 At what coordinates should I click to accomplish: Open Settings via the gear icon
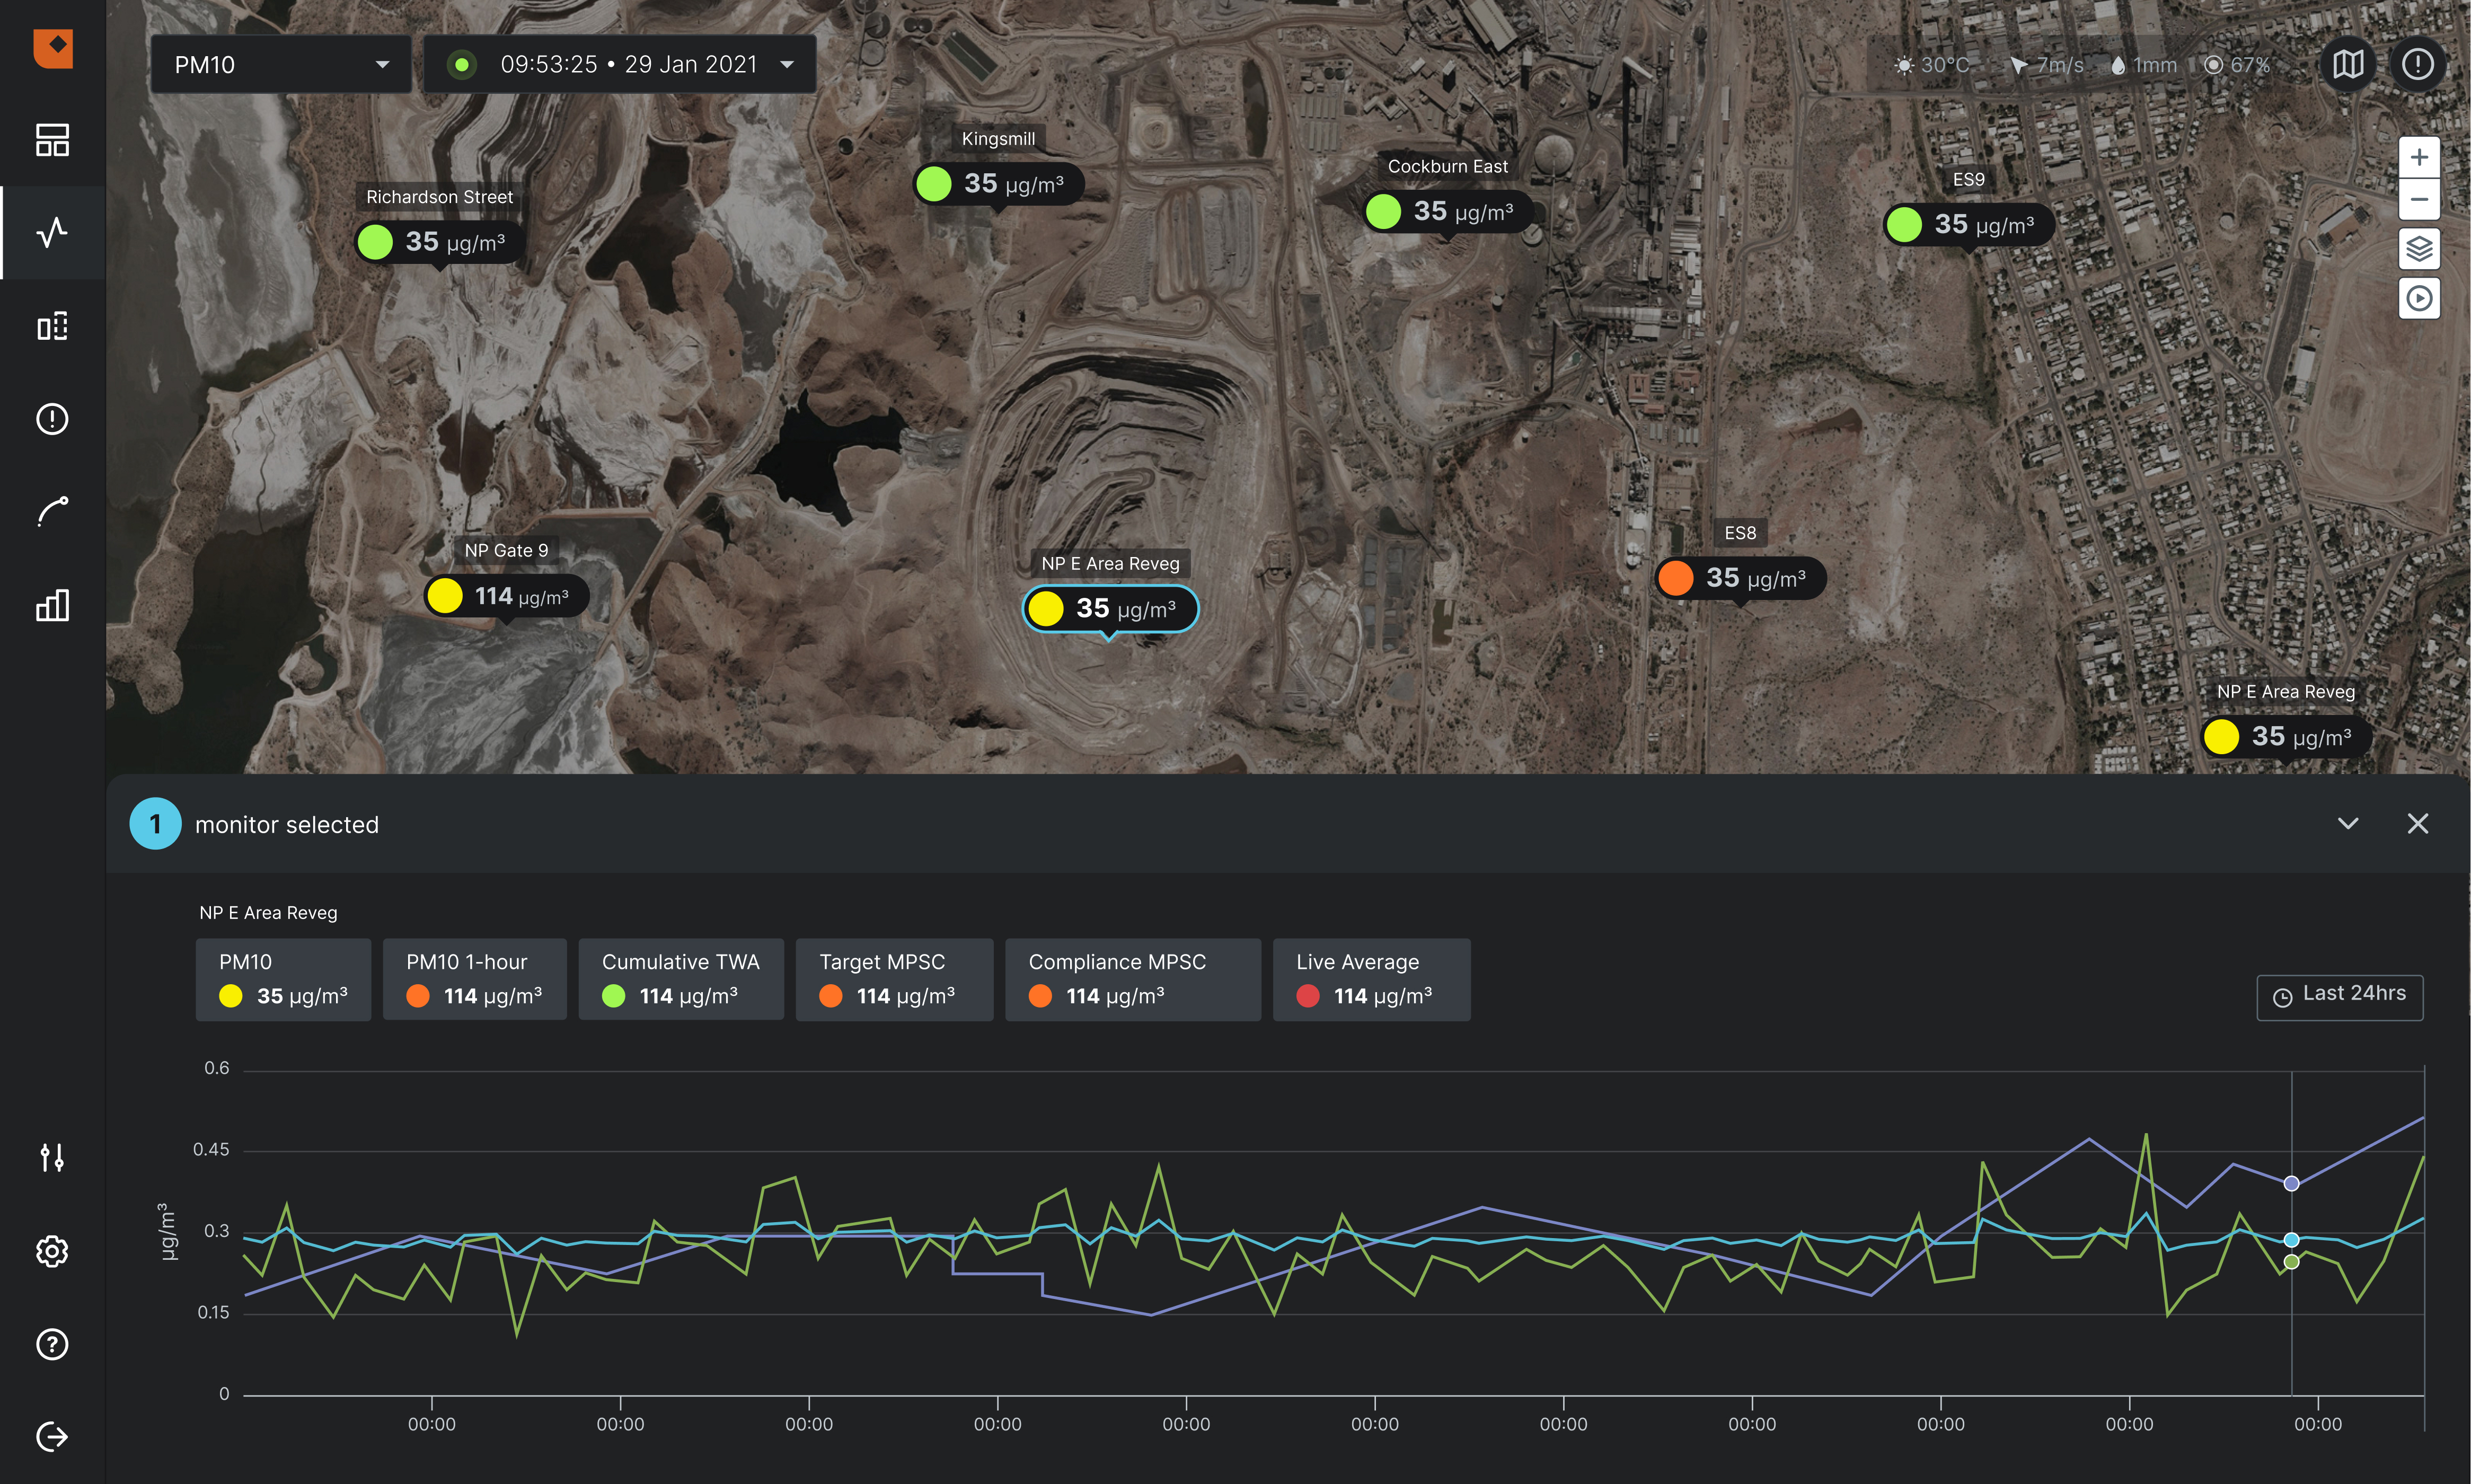point(52,1251)
